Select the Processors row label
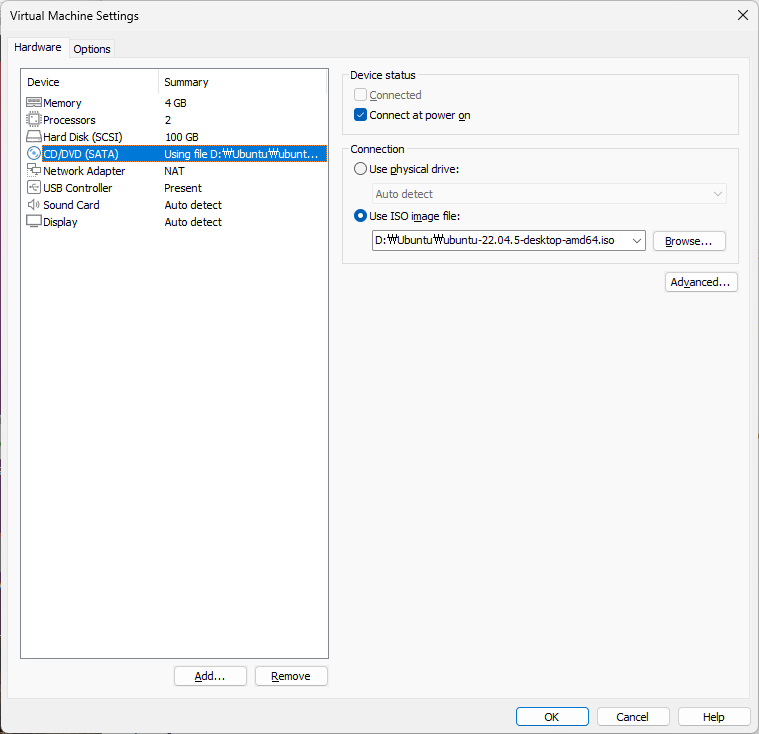Viewport: 759px width, 734px height. (x=69, y=120)
